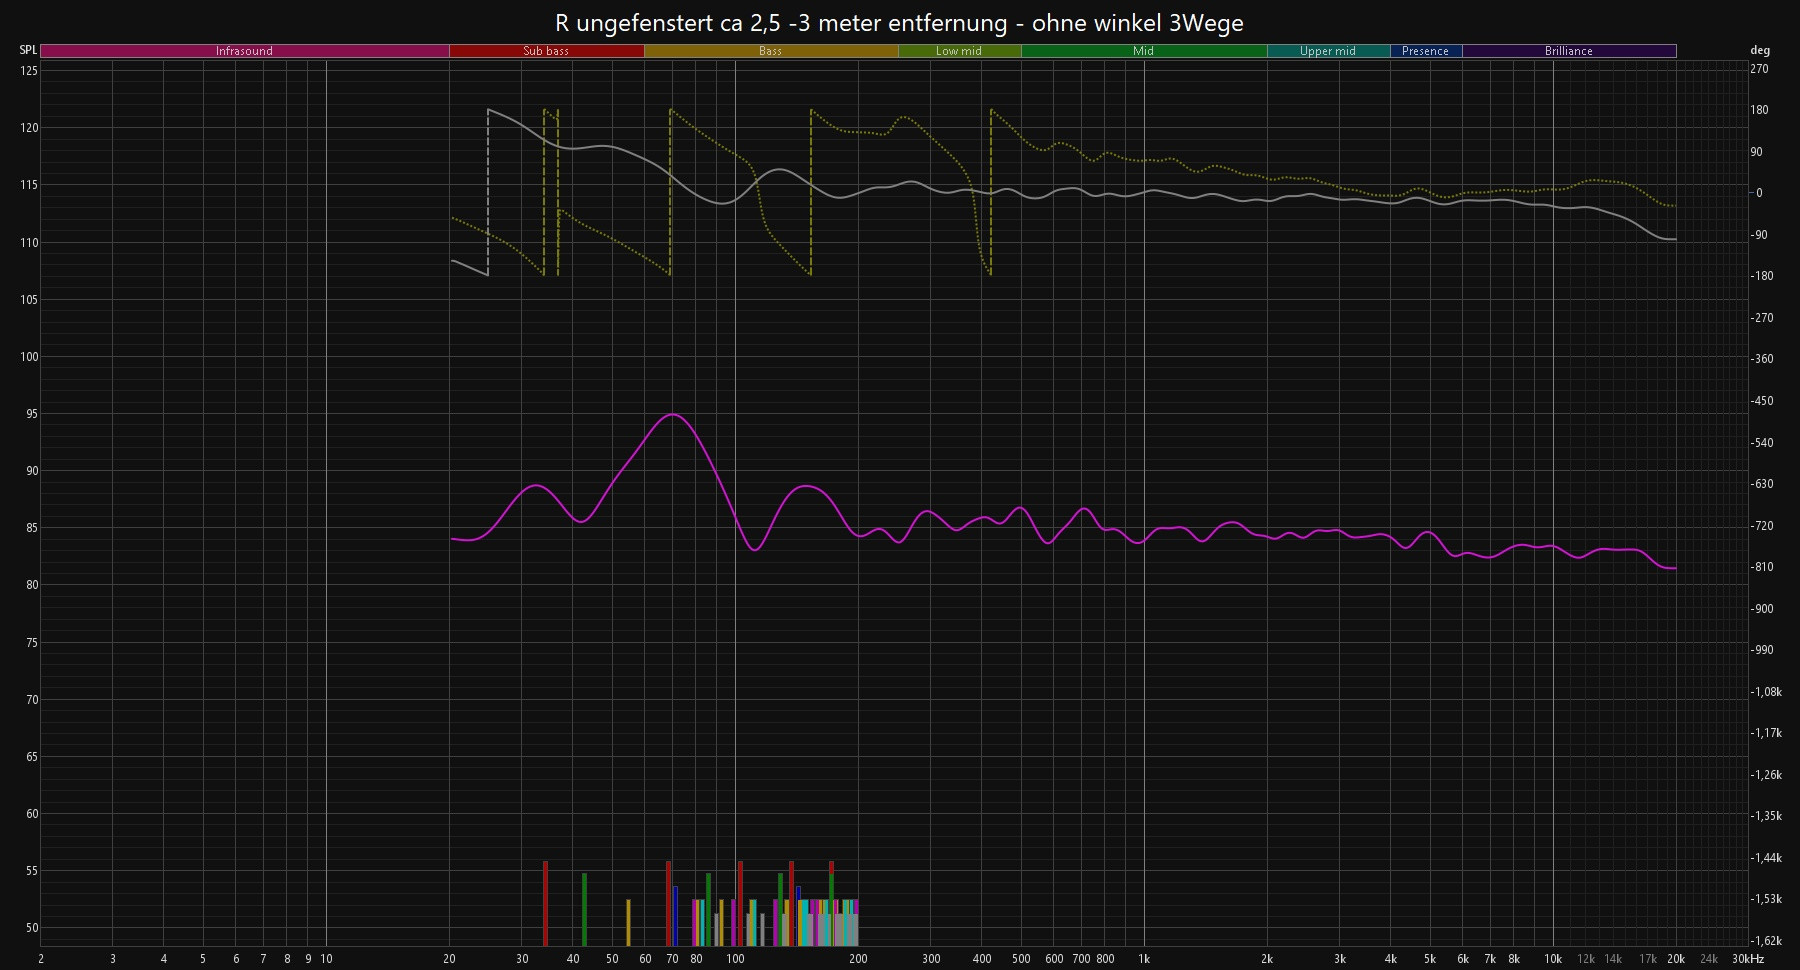
Task: Click the 0 tick on degree axis
Action: [1759, 193]
